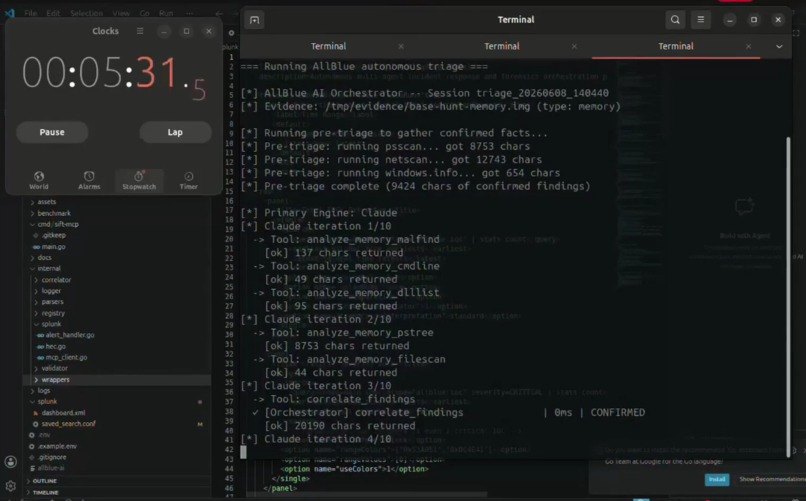Viewport: 806px width, 501px height.
Task: Open the Clocks window main menu icon
Action: [x=140, y=31]
